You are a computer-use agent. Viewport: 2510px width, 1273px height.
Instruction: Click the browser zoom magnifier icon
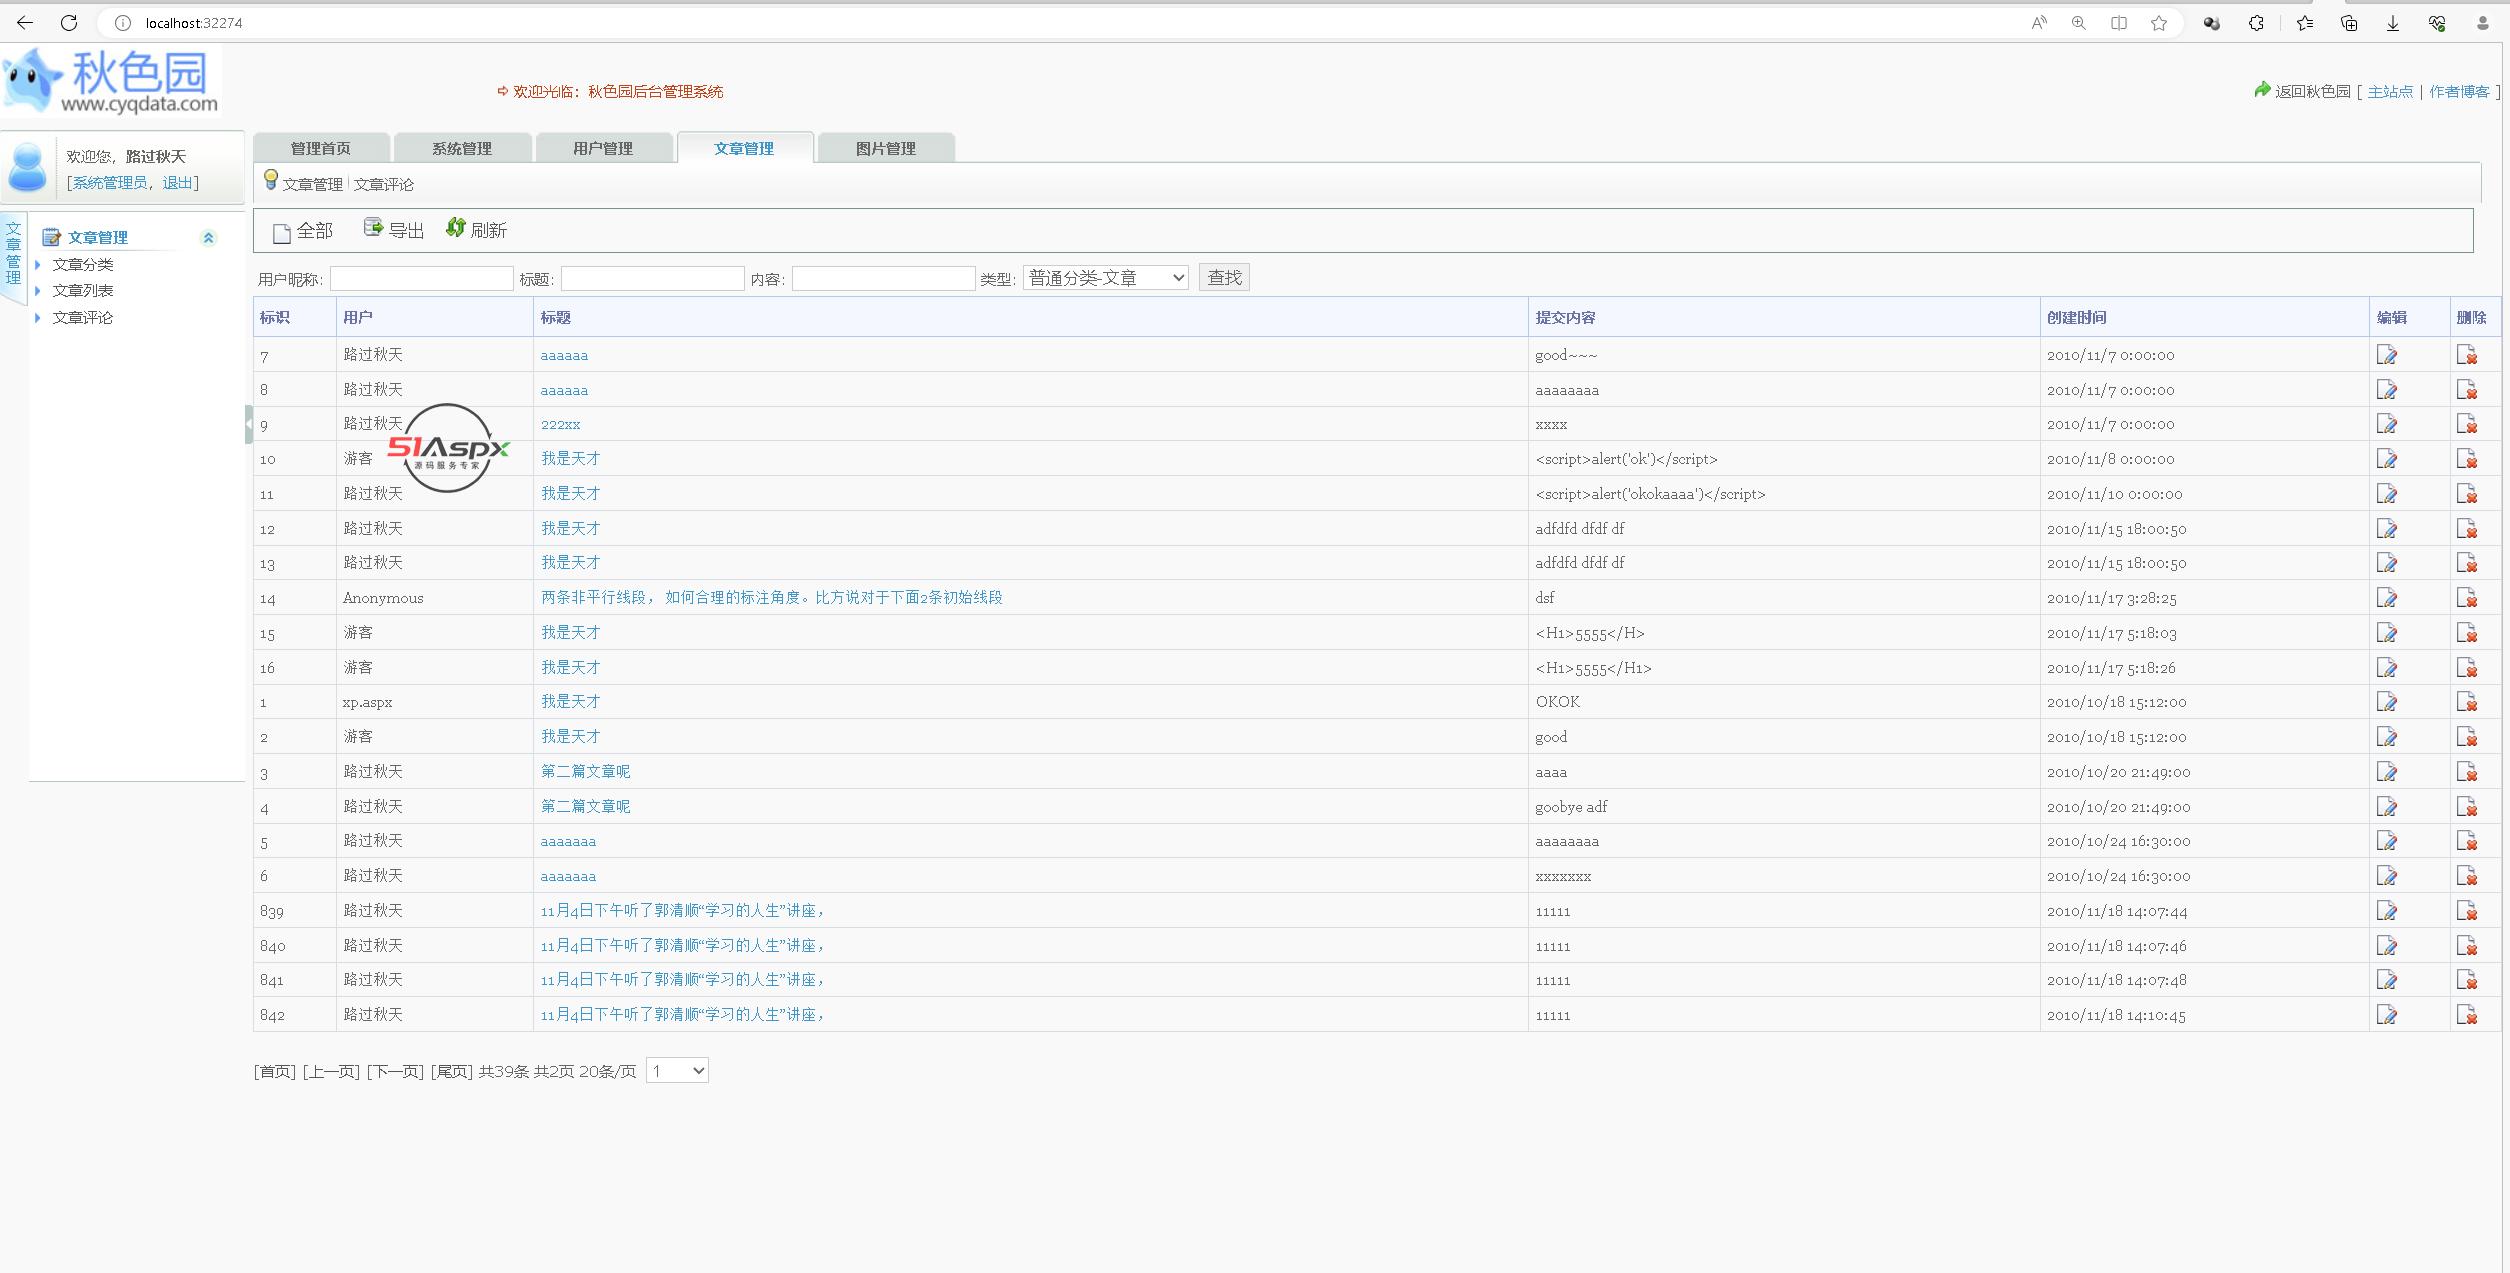[x=2079, y=23]
